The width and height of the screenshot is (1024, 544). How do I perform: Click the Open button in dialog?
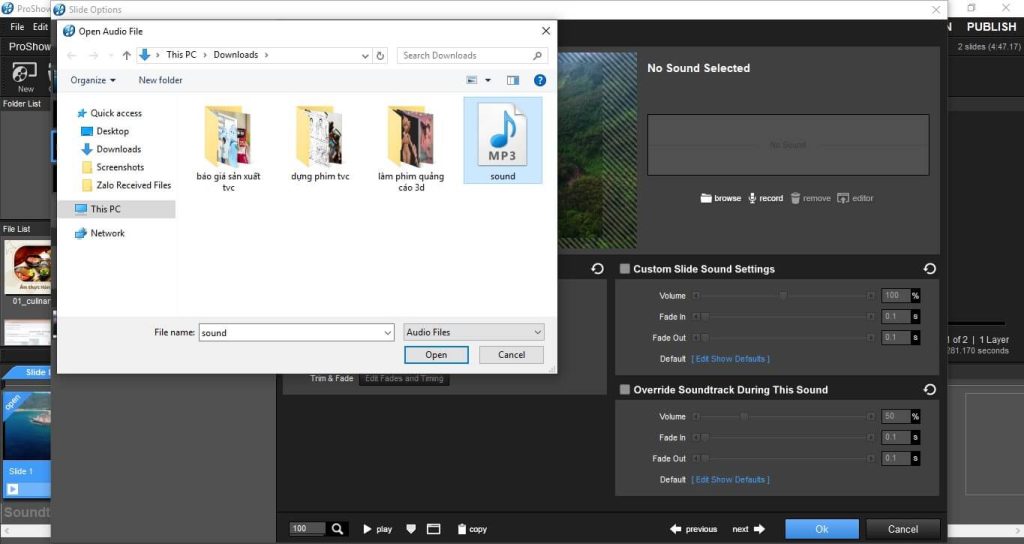click(436, 355)
